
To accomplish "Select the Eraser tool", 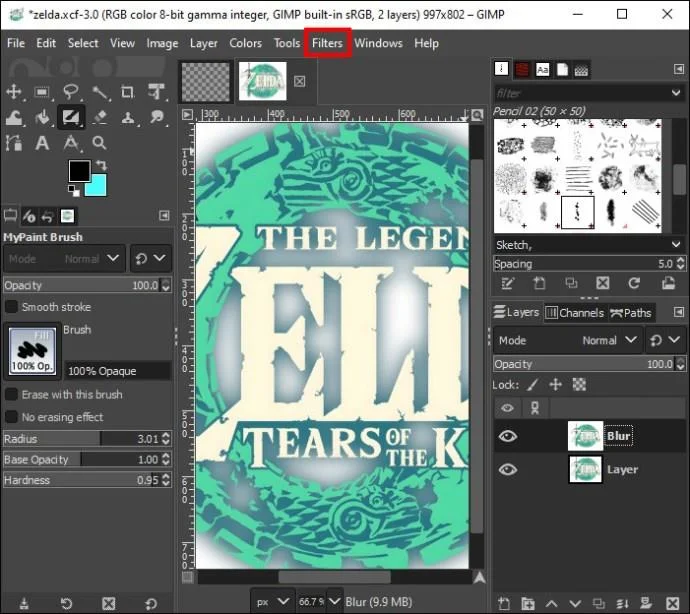I will coord(100,118).
